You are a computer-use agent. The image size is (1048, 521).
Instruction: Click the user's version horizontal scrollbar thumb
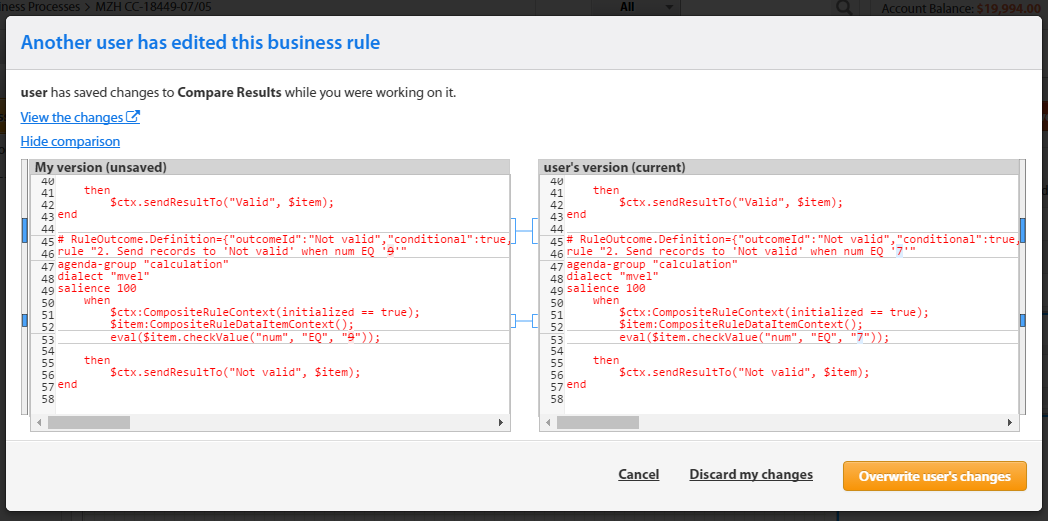tap(598, 423)
